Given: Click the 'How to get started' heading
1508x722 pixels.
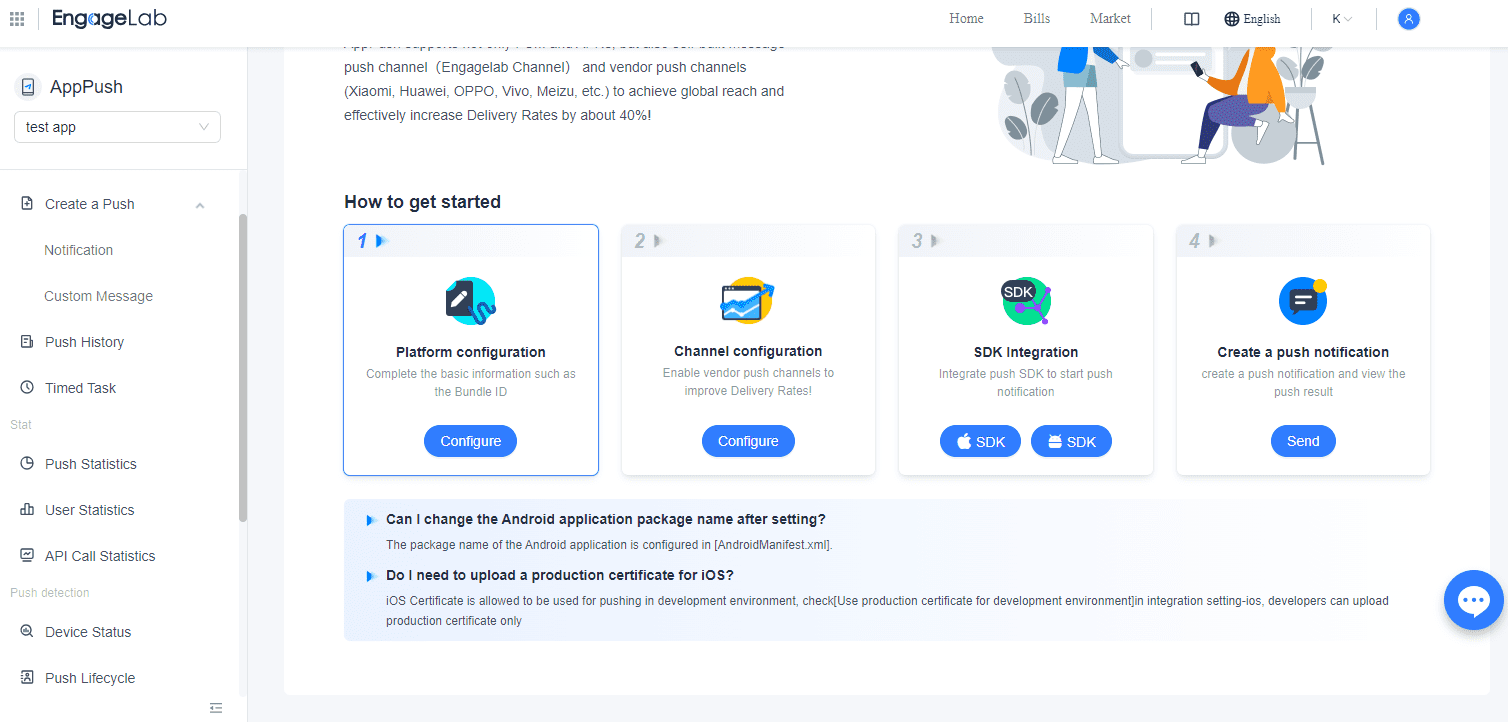Looking at the screenshot, I should tap(422, 202).
